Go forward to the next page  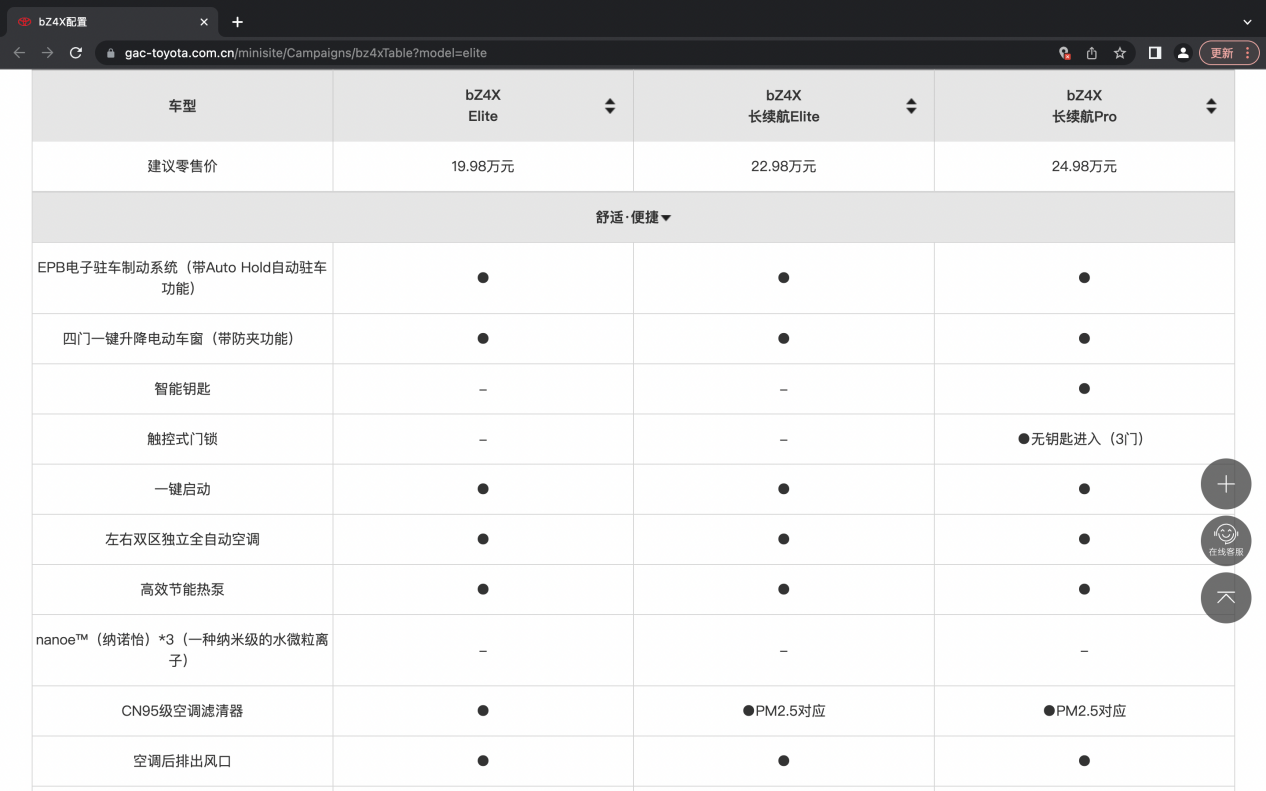pyautogui.click(x=47, y=53)
